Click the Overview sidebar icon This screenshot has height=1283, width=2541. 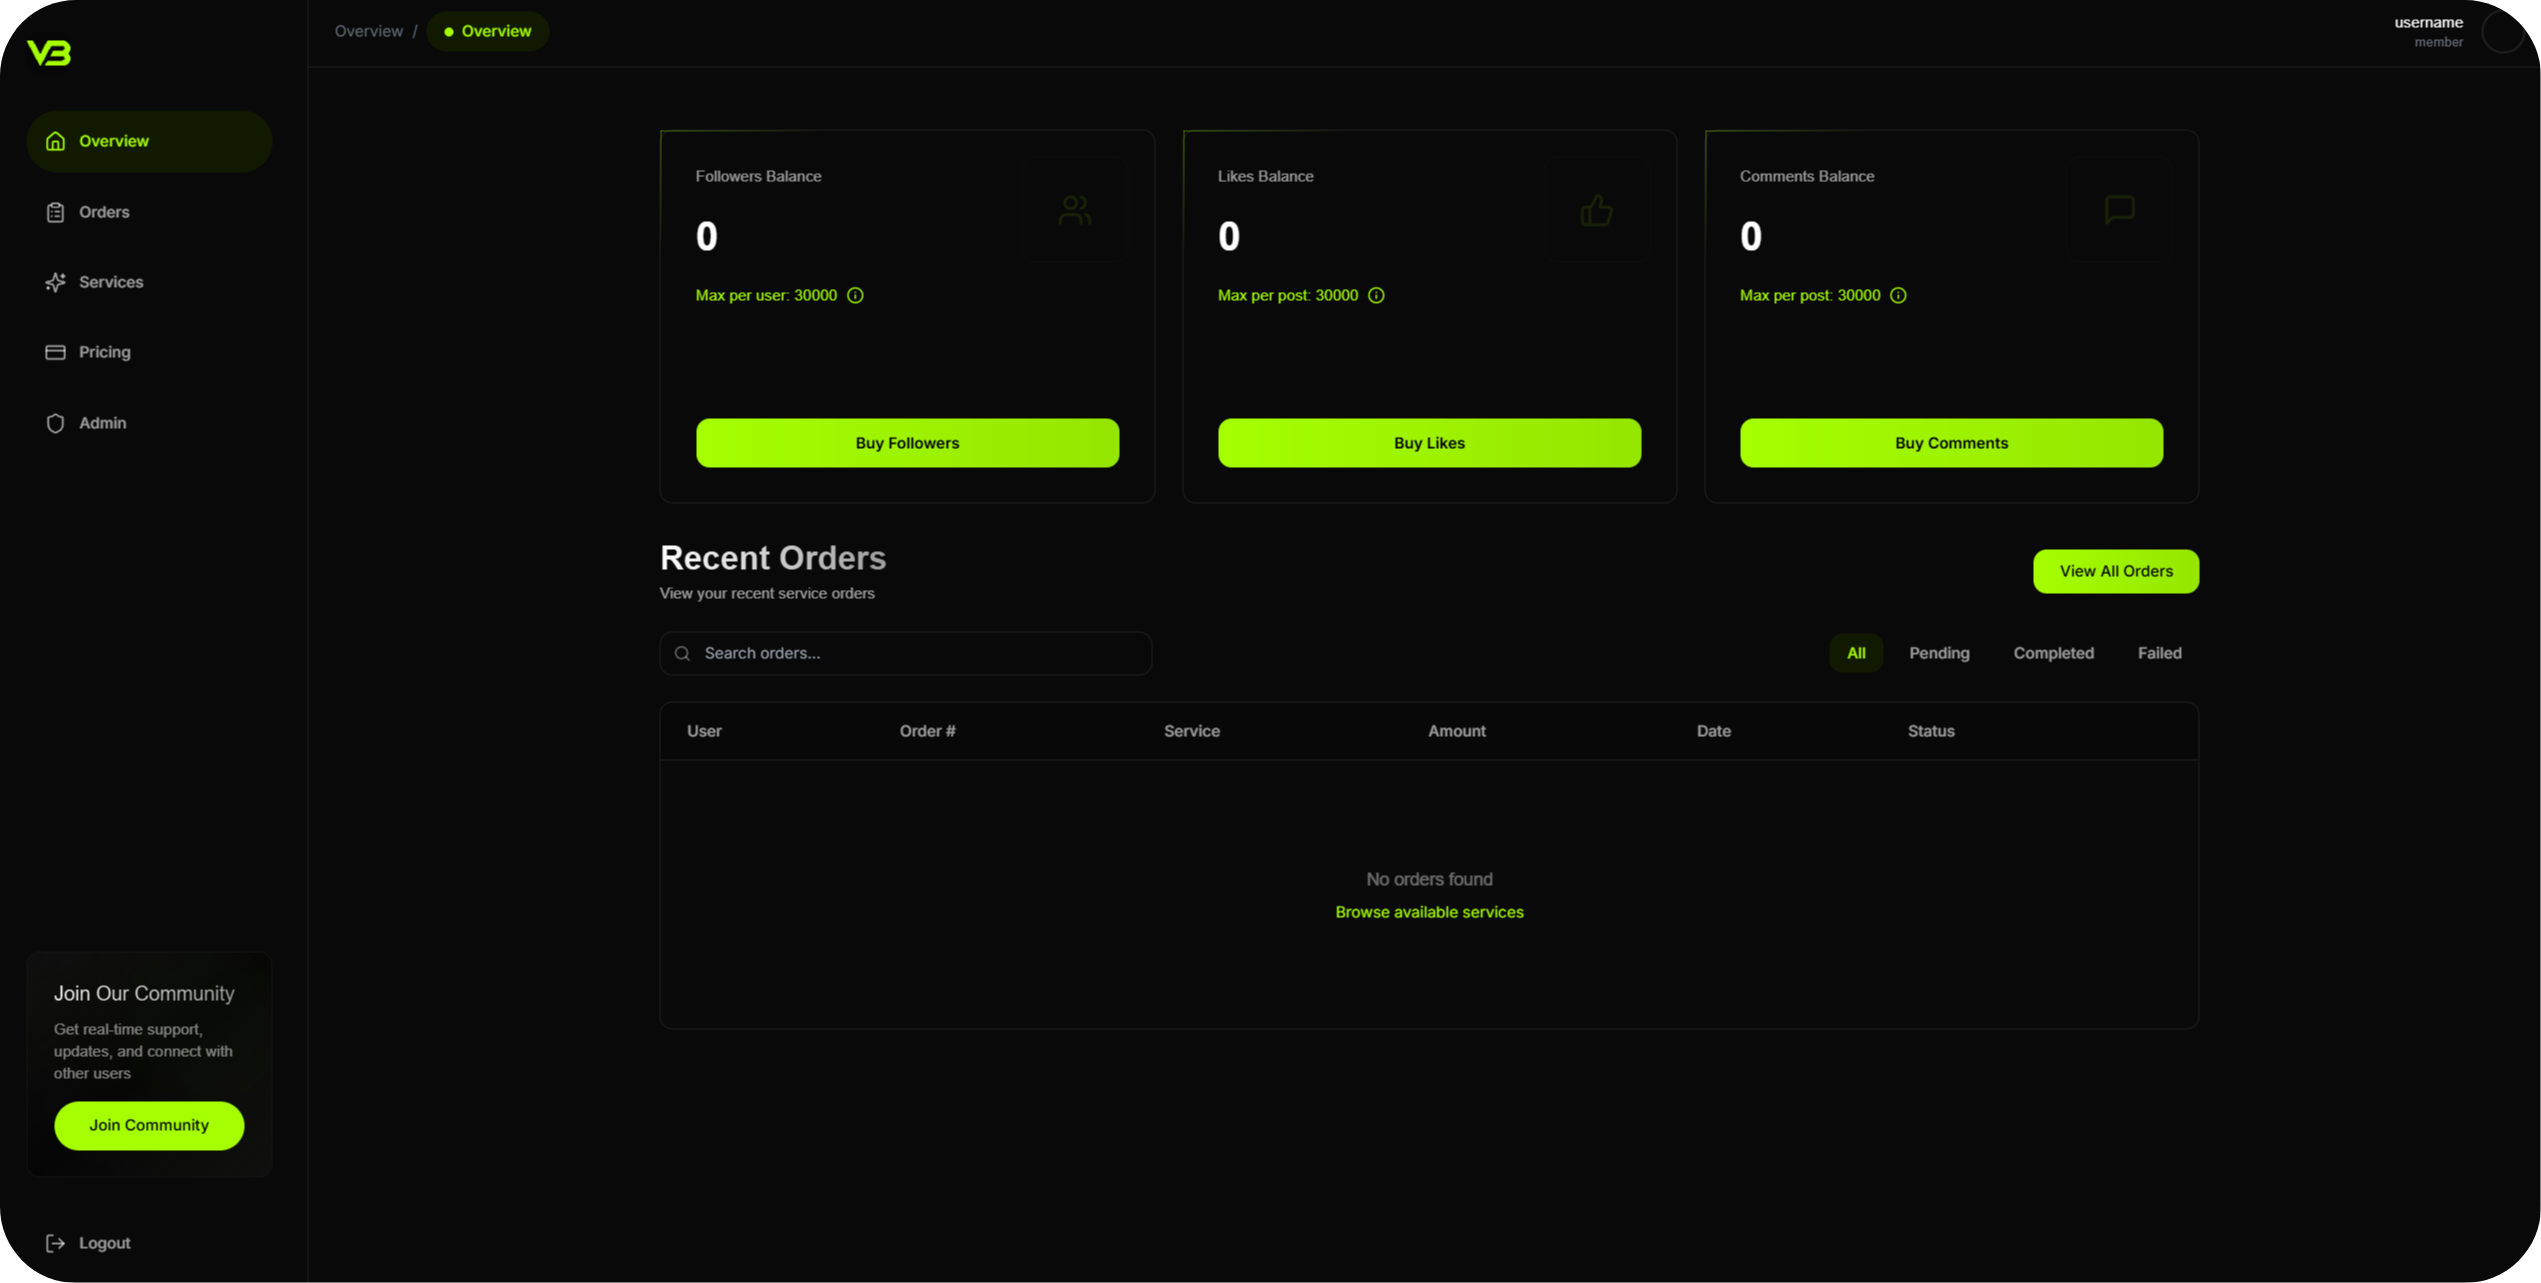(54, 141)
